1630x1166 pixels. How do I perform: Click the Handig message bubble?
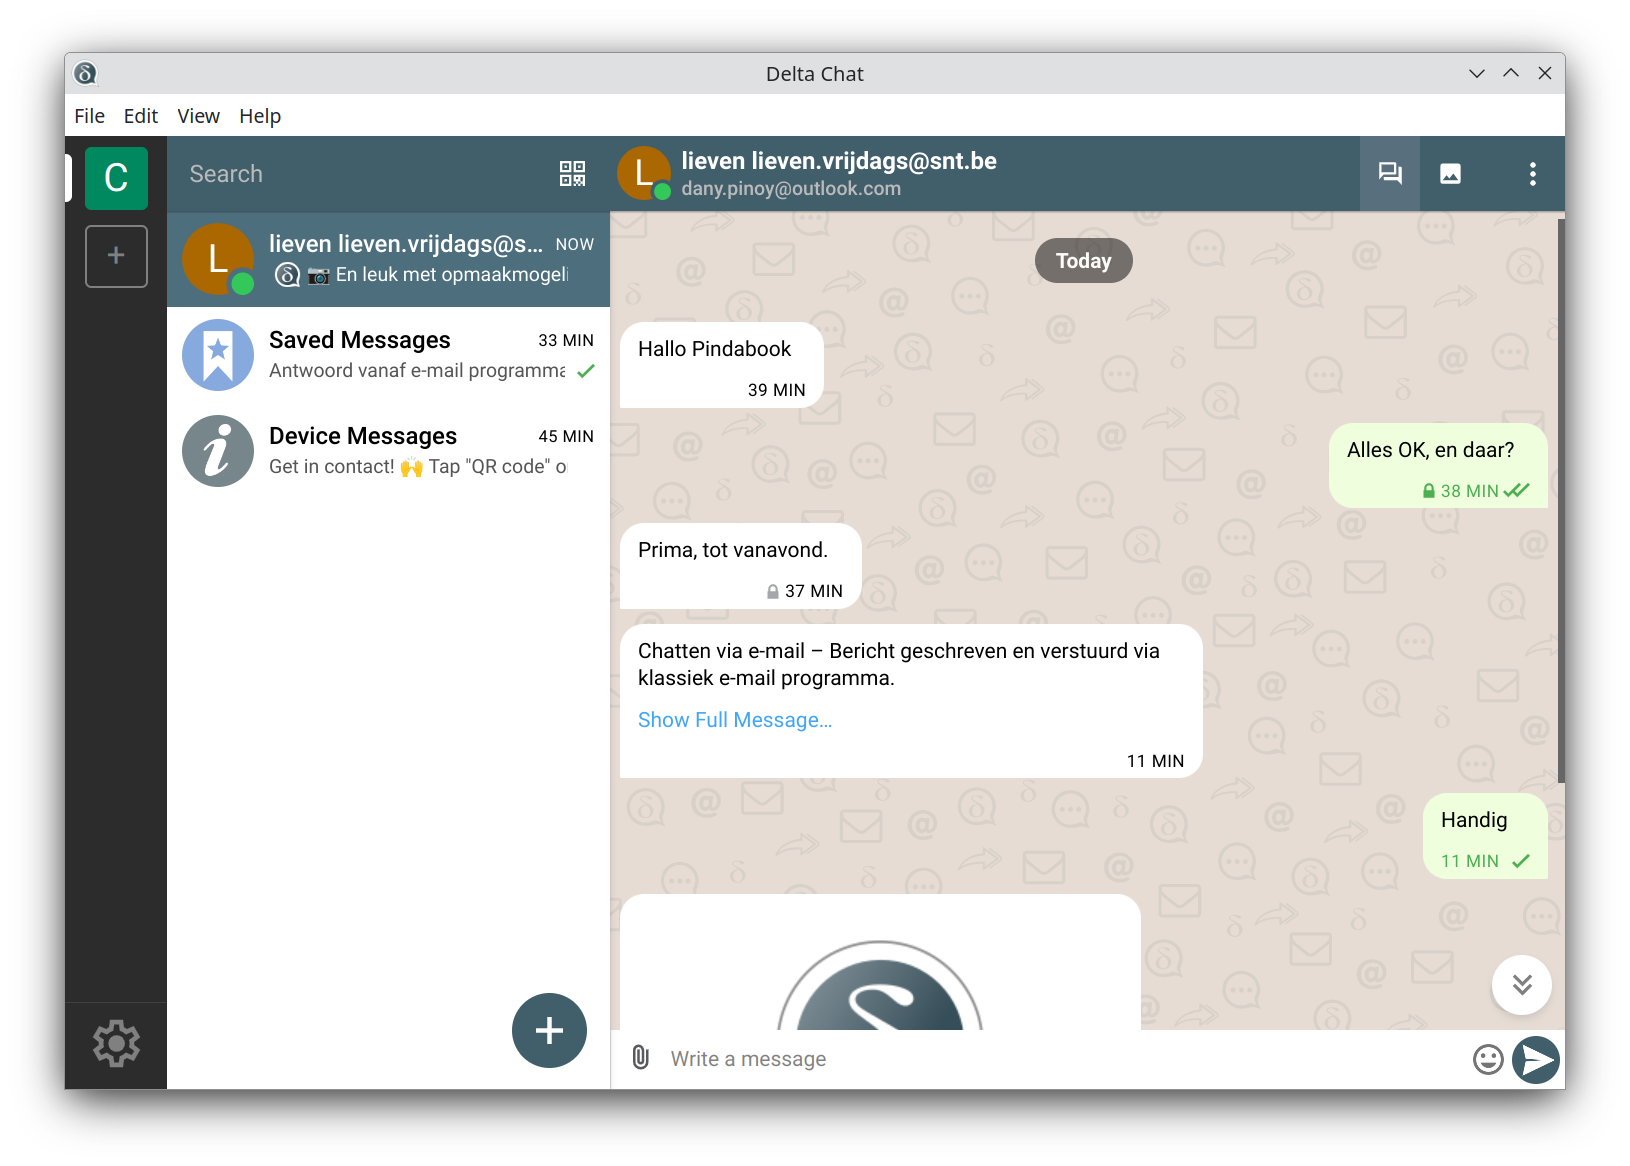[x=1485, y=836]
